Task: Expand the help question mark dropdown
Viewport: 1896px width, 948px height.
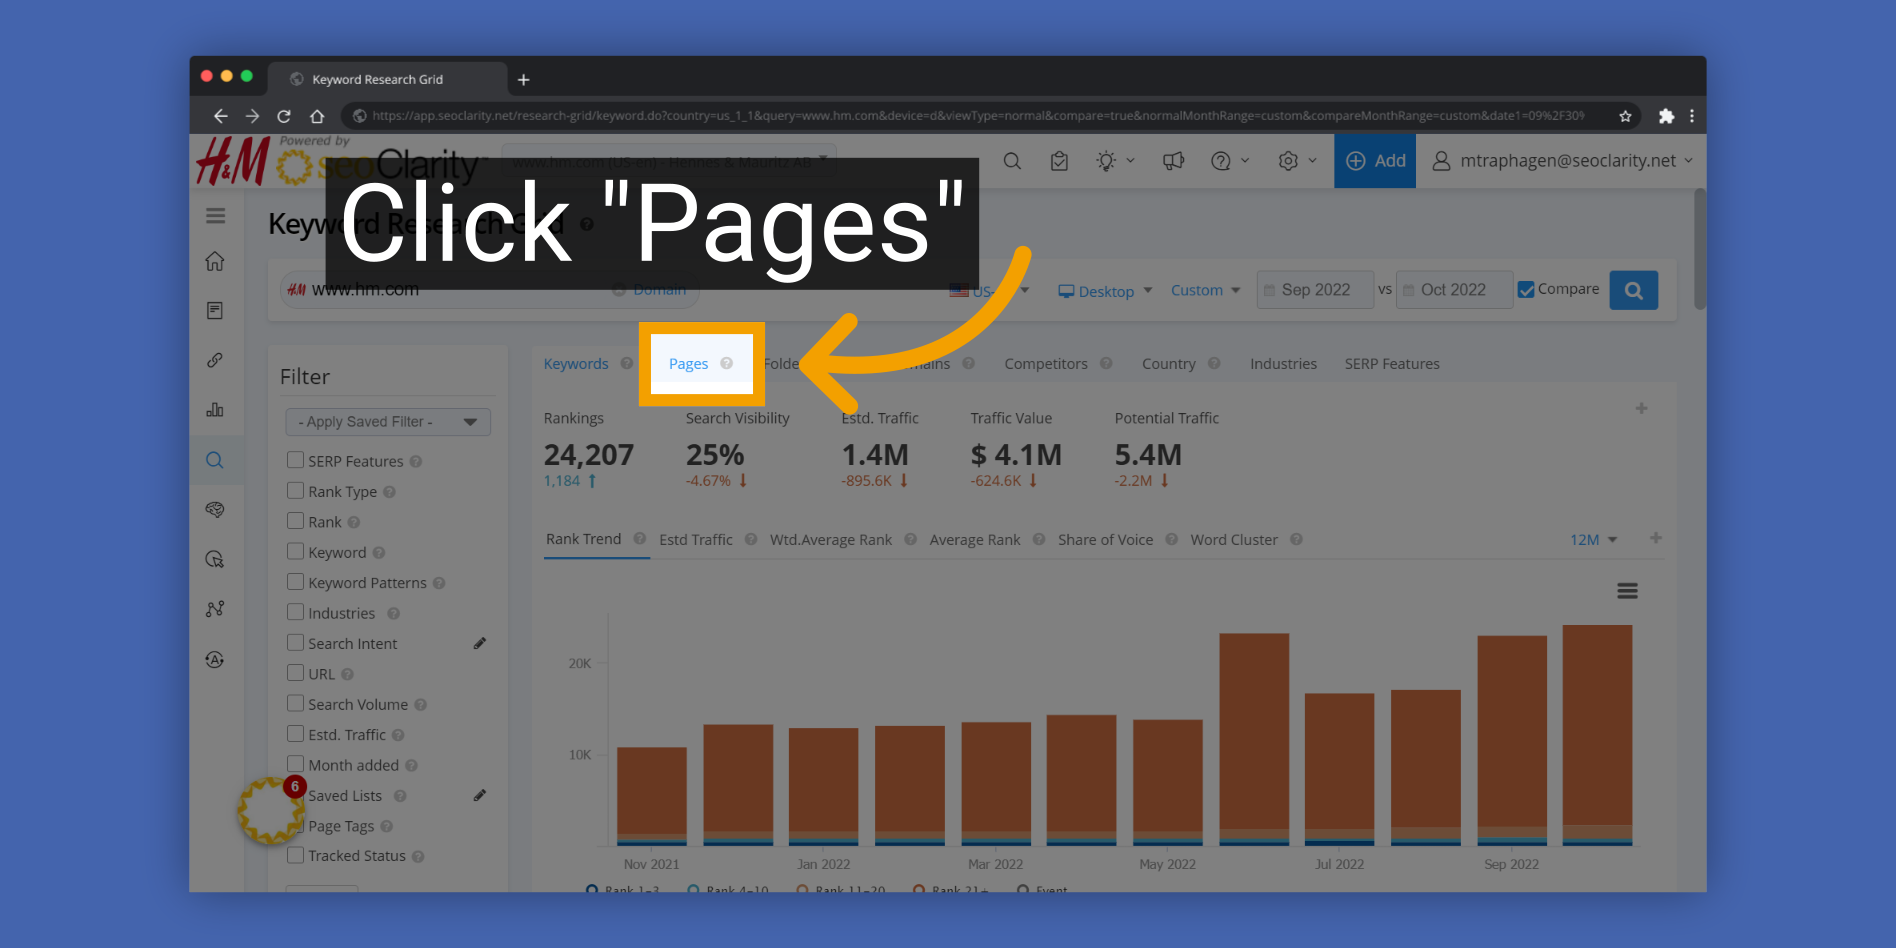Action: (x=1230, y=161)
